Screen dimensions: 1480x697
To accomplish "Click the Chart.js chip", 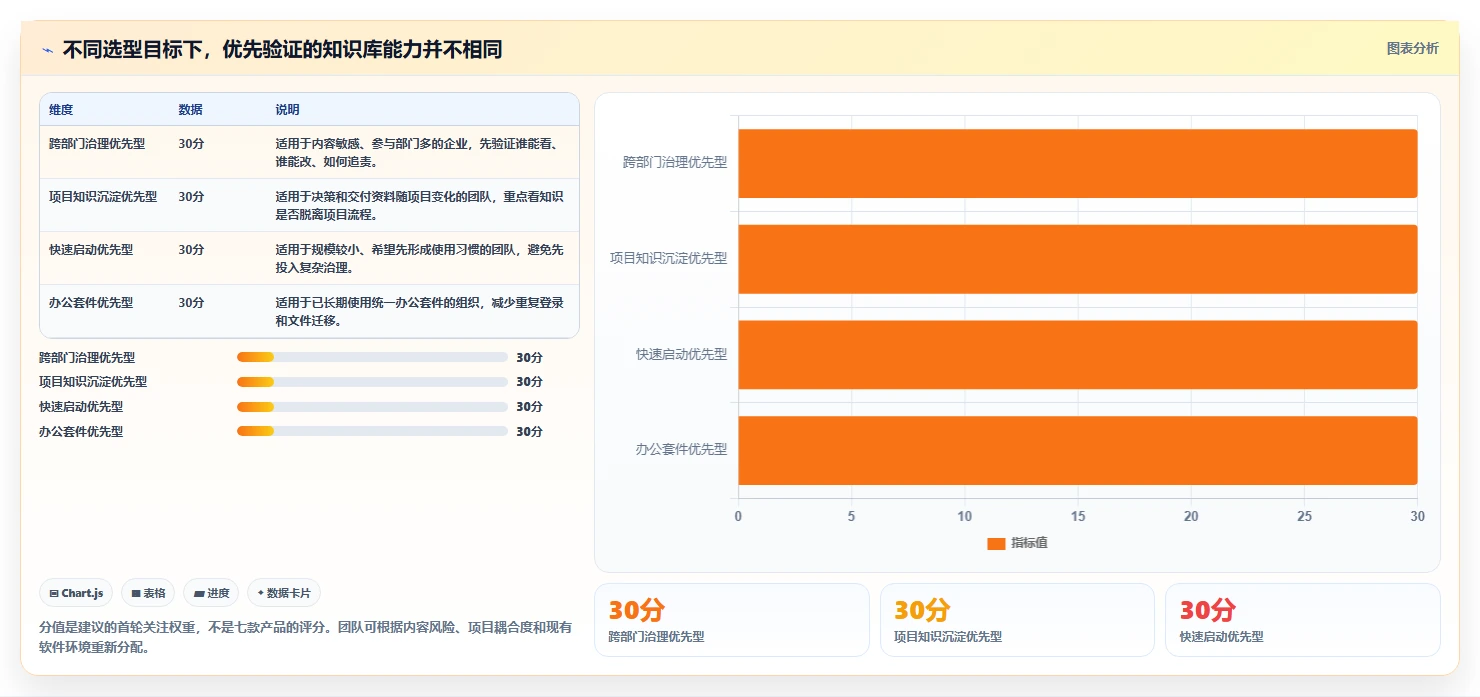I will (76, 593).
